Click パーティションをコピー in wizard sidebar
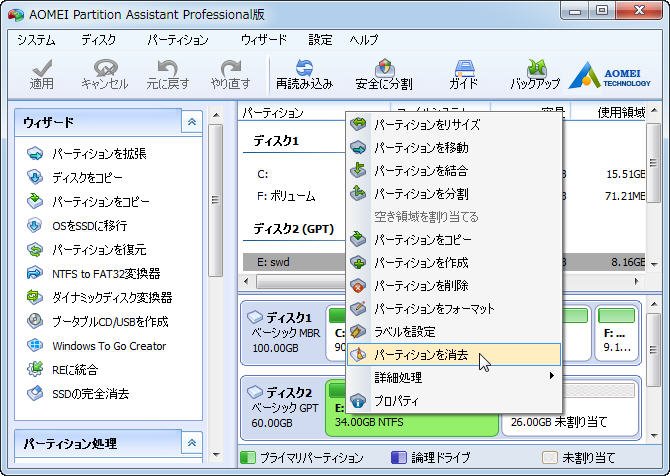This screenshot has height=476, width=670. click(101, 201)
